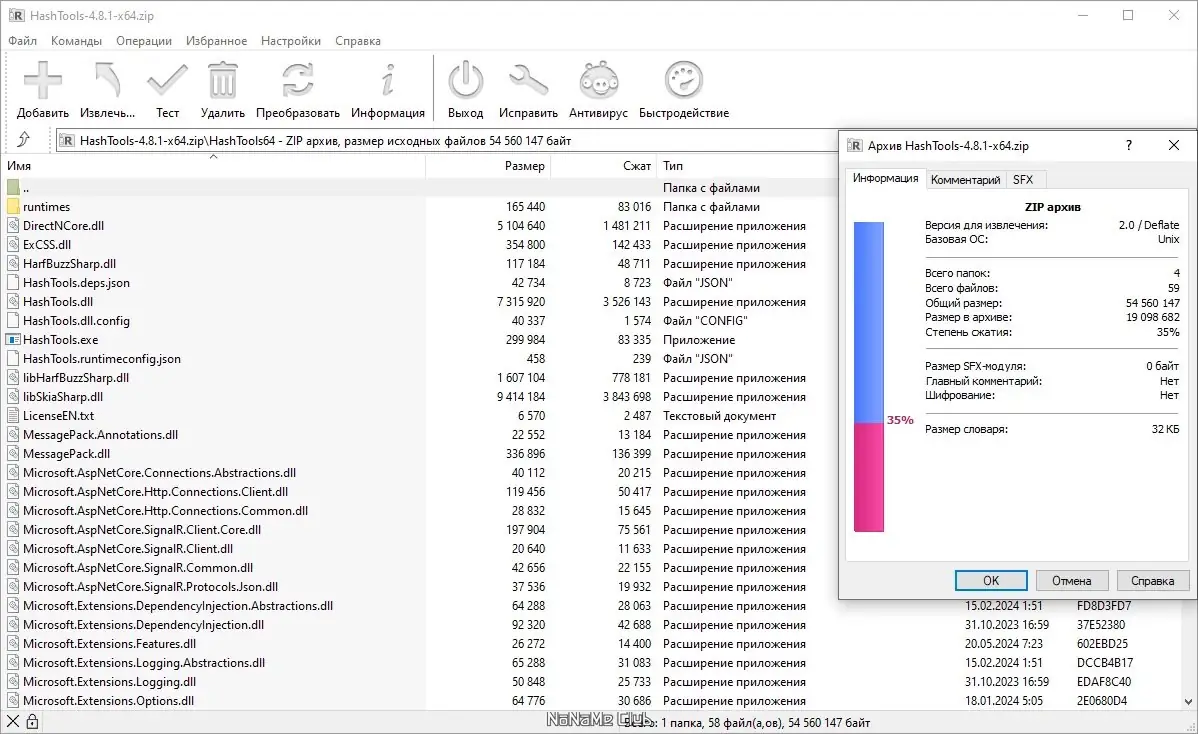Click the lock icon in status bar

click(32, 721)
